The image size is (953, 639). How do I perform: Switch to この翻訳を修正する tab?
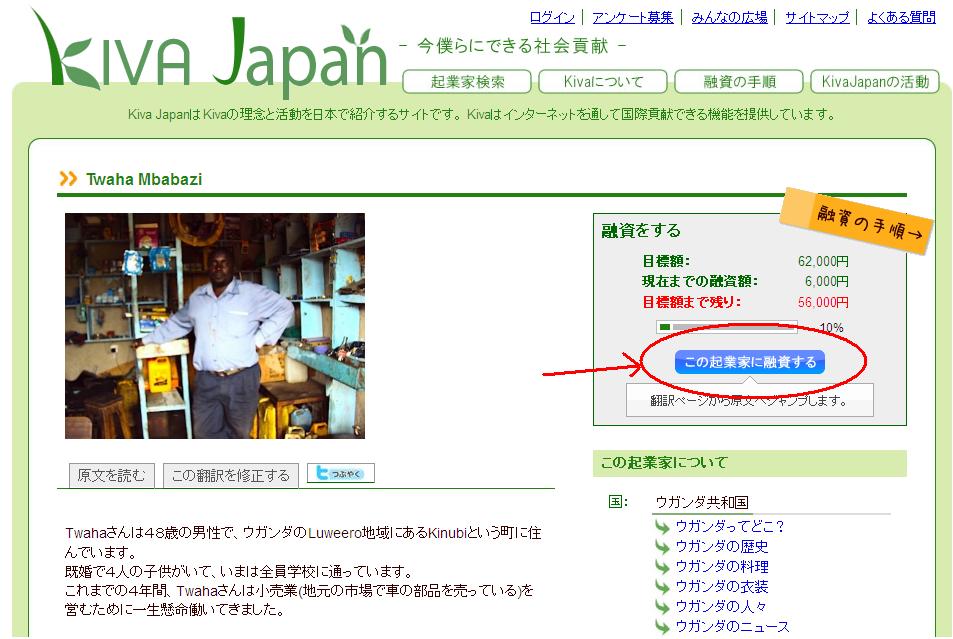tap(230, 475)
